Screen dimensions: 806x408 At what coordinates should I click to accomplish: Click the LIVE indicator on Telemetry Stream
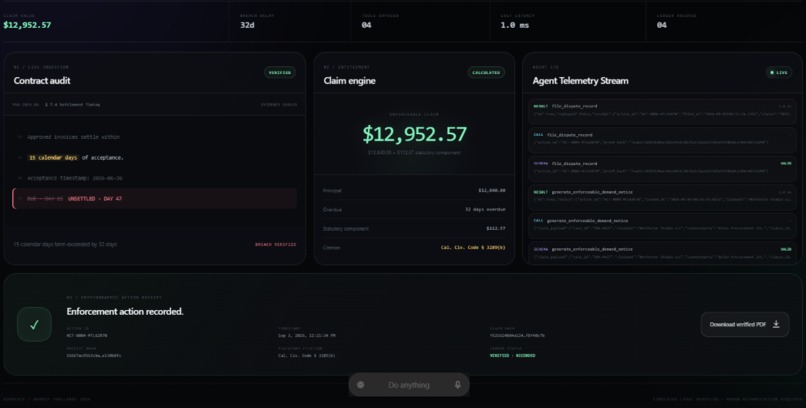click(778, 72)
